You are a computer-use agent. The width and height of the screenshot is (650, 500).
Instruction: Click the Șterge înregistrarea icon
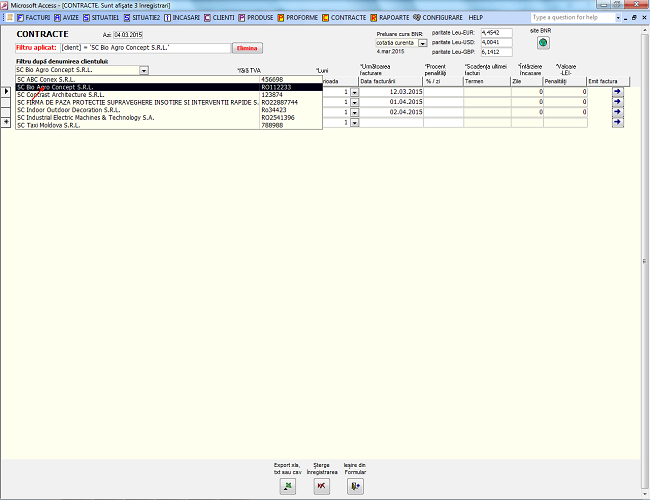(321, 486)
